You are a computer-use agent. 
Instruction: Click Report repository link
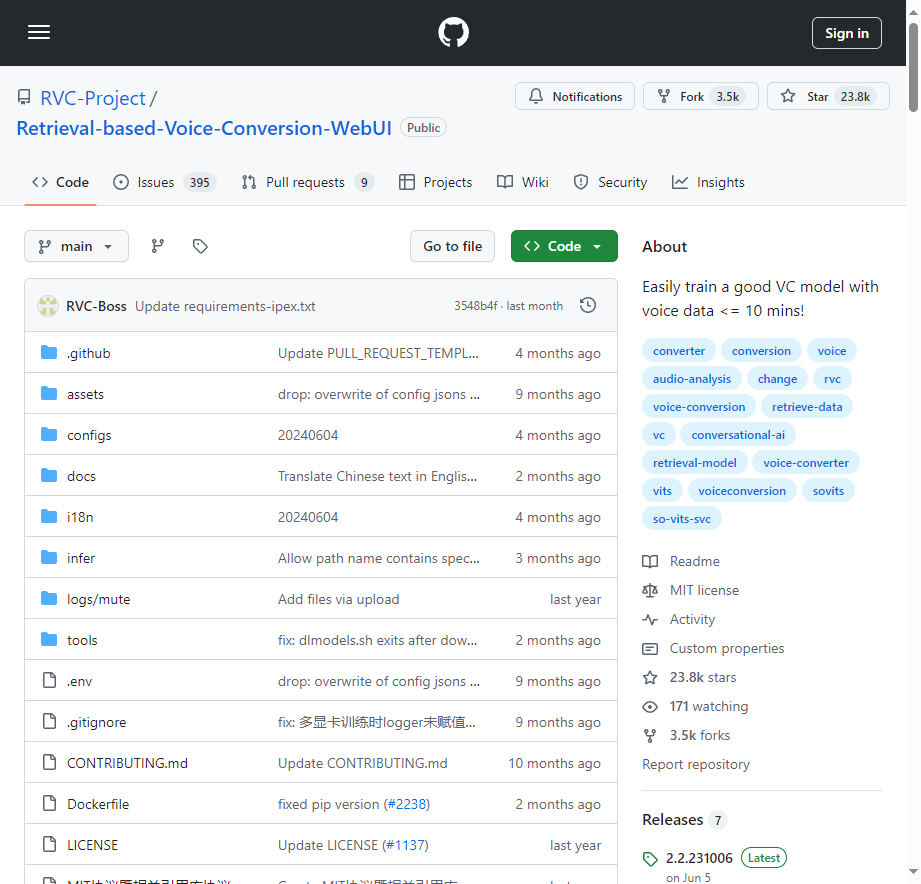coord(696,764)
